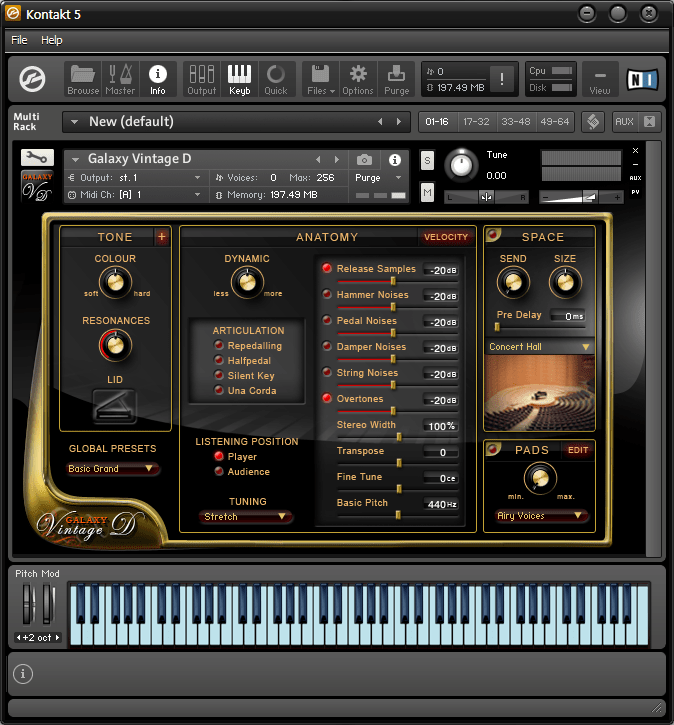Select Audience listening position

(x=219, y=471)
